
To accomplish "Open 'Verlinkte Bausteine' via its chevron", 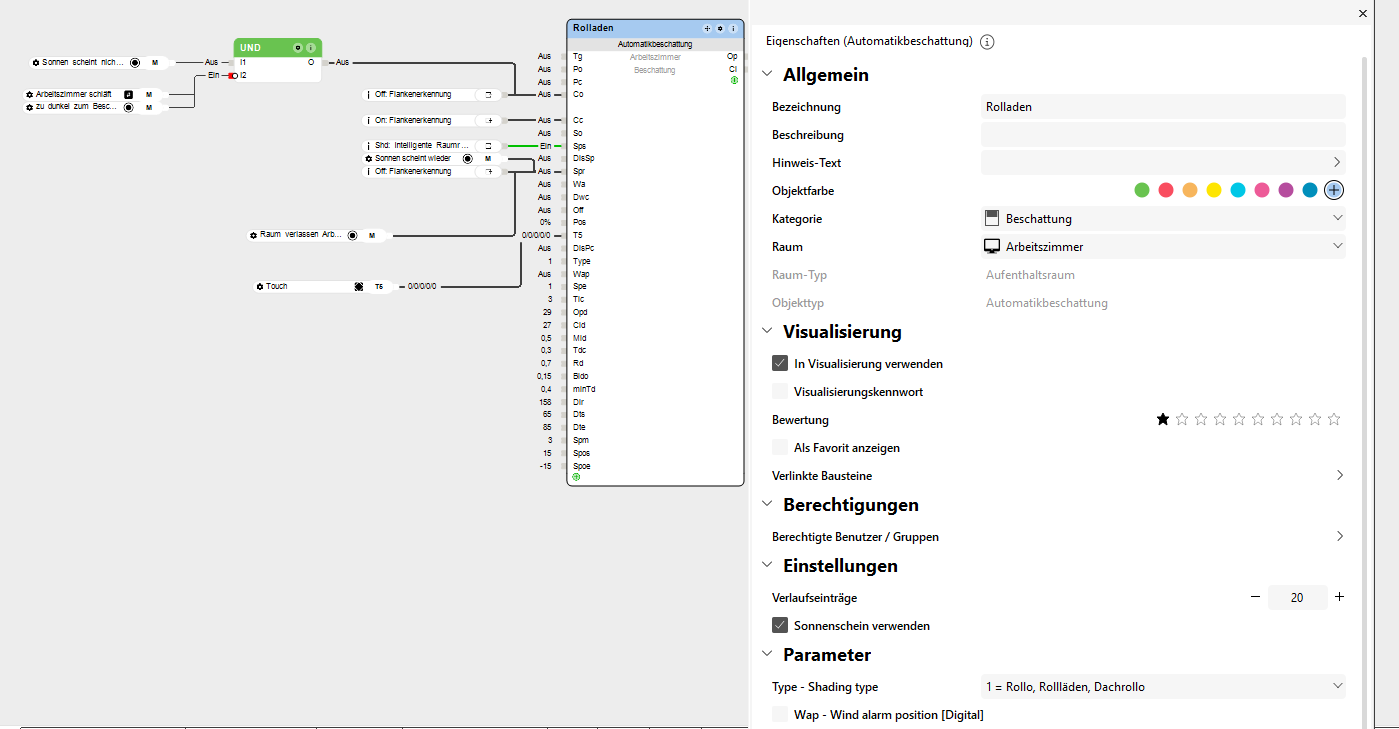I will [1340, 475].
